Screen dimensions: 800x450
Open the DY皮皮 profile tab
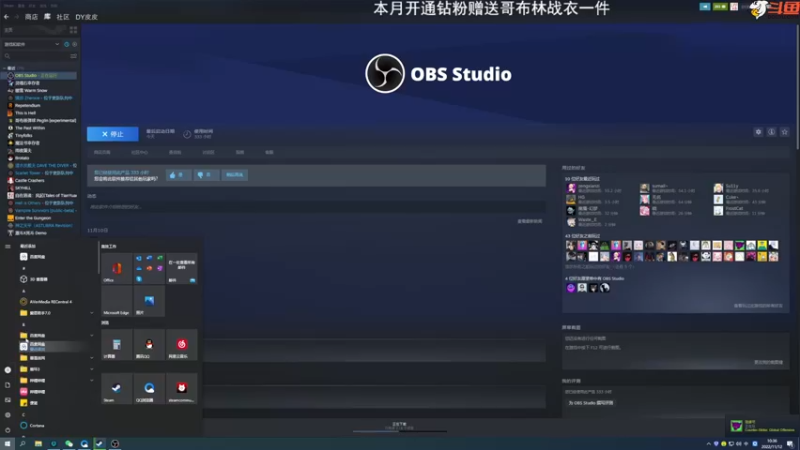click(x=86, y=17)
